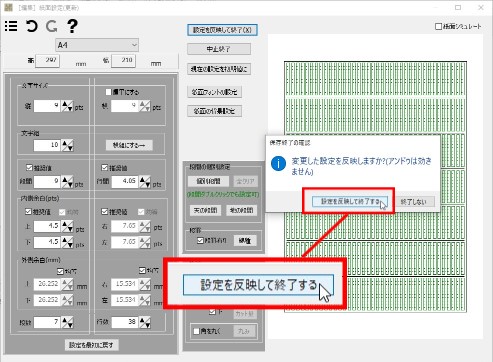Click 設定を反映して終了(X) button at top
This screenshot has height=362, width=493.
point(222,30)
